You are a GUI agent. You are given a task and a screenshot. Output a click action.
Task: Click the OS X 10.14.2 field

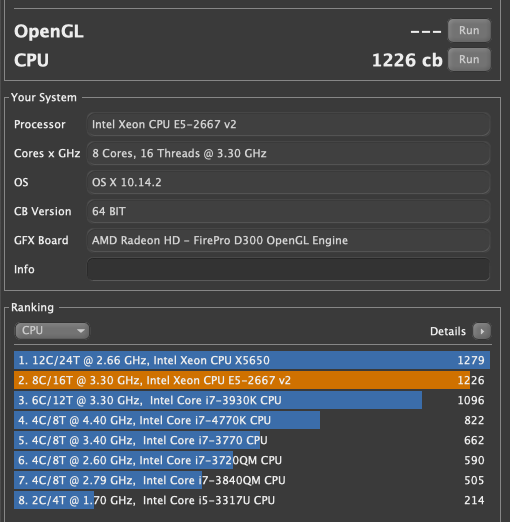[x=288, y=182]
